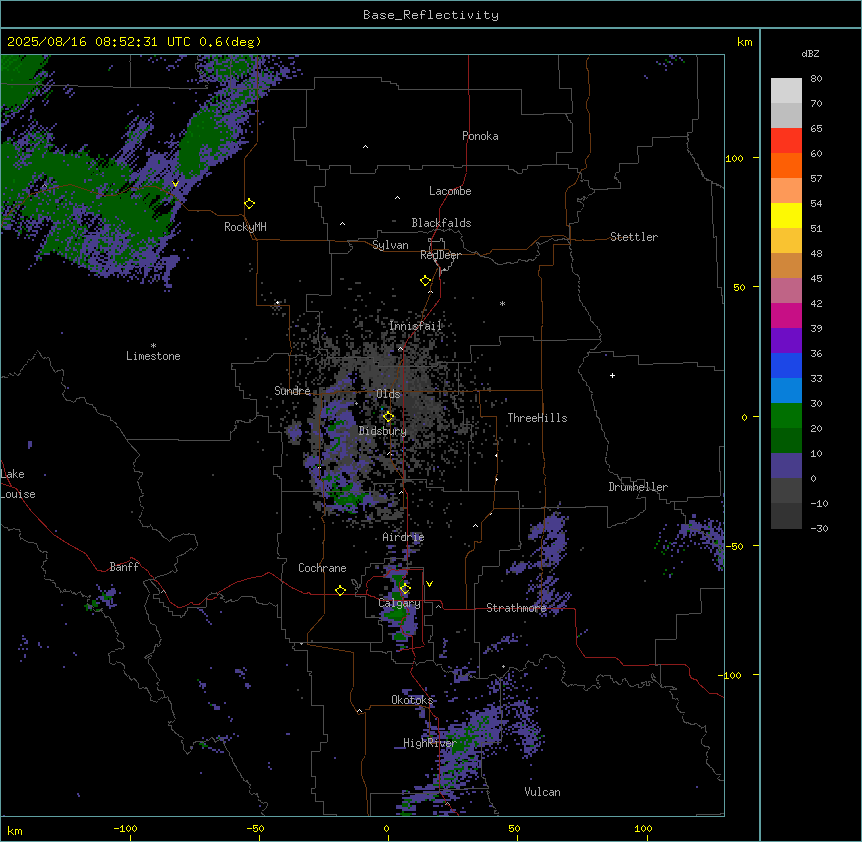Select the yellow diamond marker between Olds and Didsbury
The image size is (862, 842).
point(388,417)
